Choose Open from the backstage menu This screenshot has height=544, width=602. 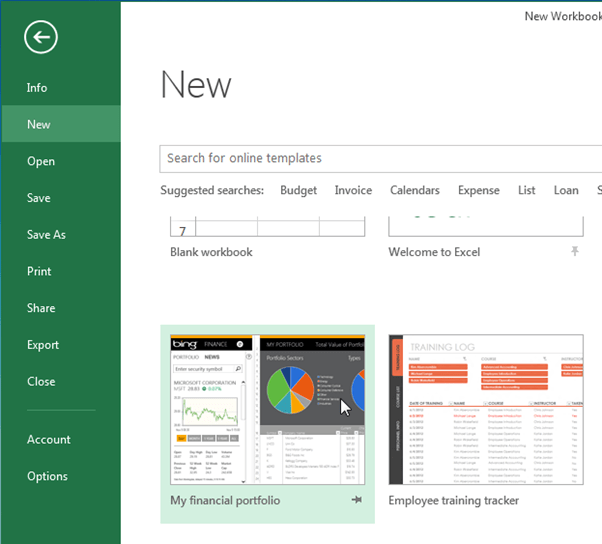coord(41,161)
